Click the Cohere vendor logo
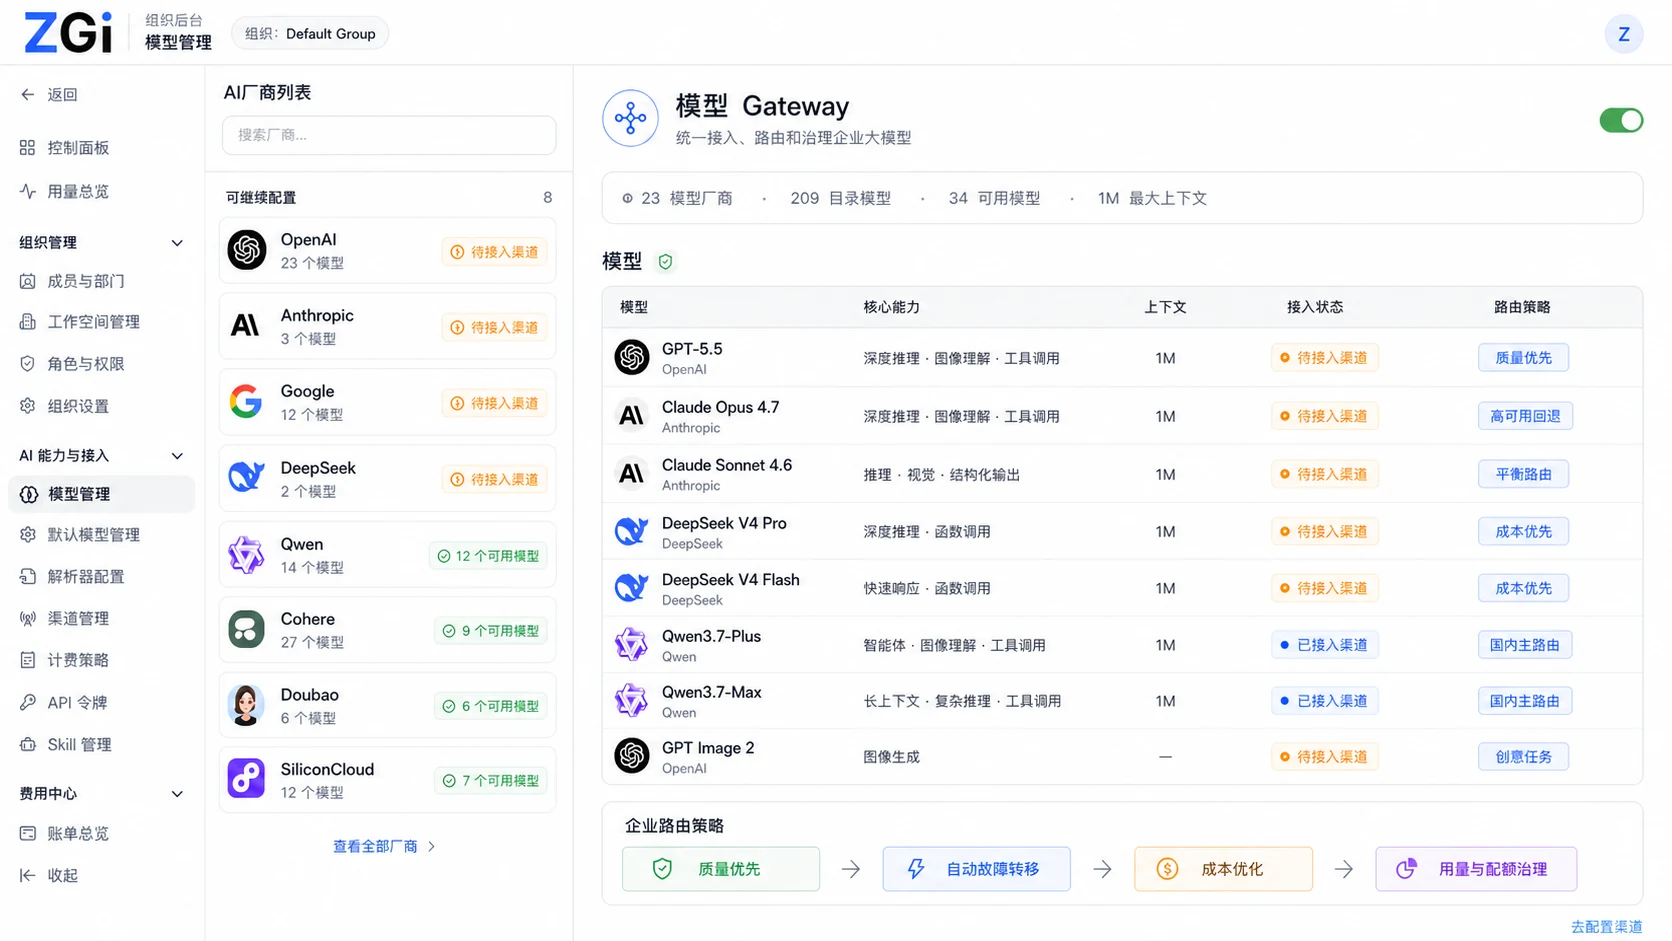 pos(246,629)
